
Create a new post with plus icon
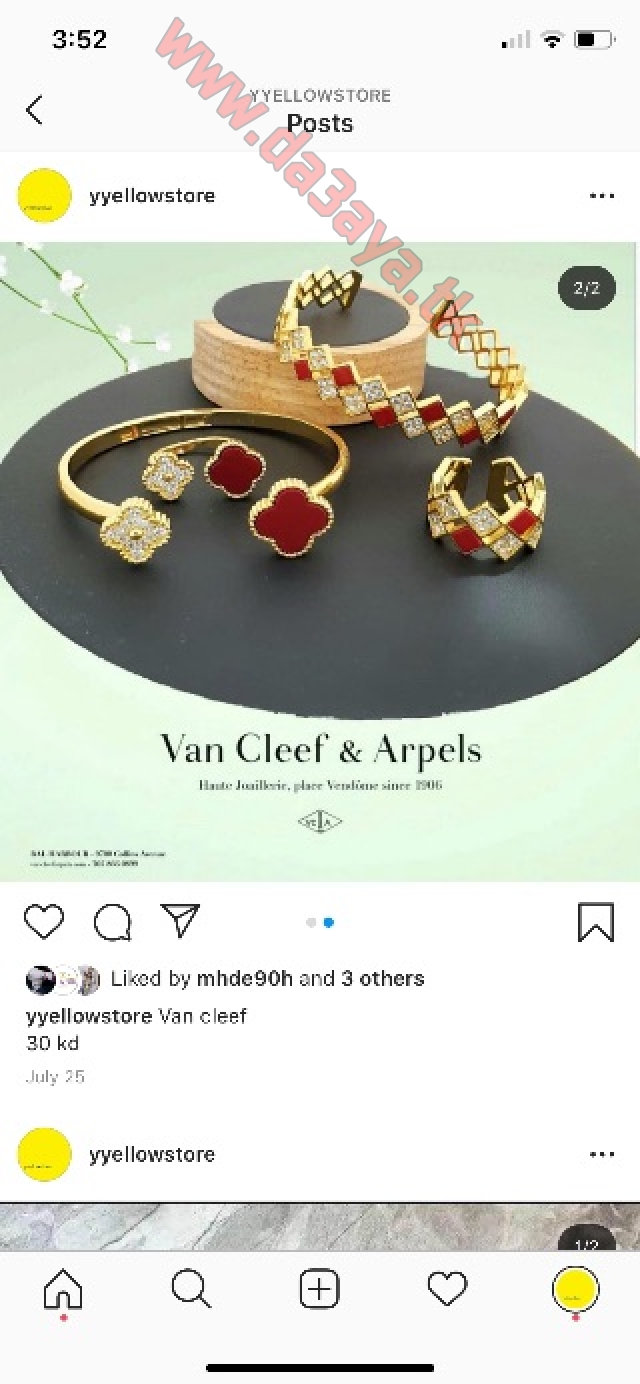click(x=319, y=1289)
